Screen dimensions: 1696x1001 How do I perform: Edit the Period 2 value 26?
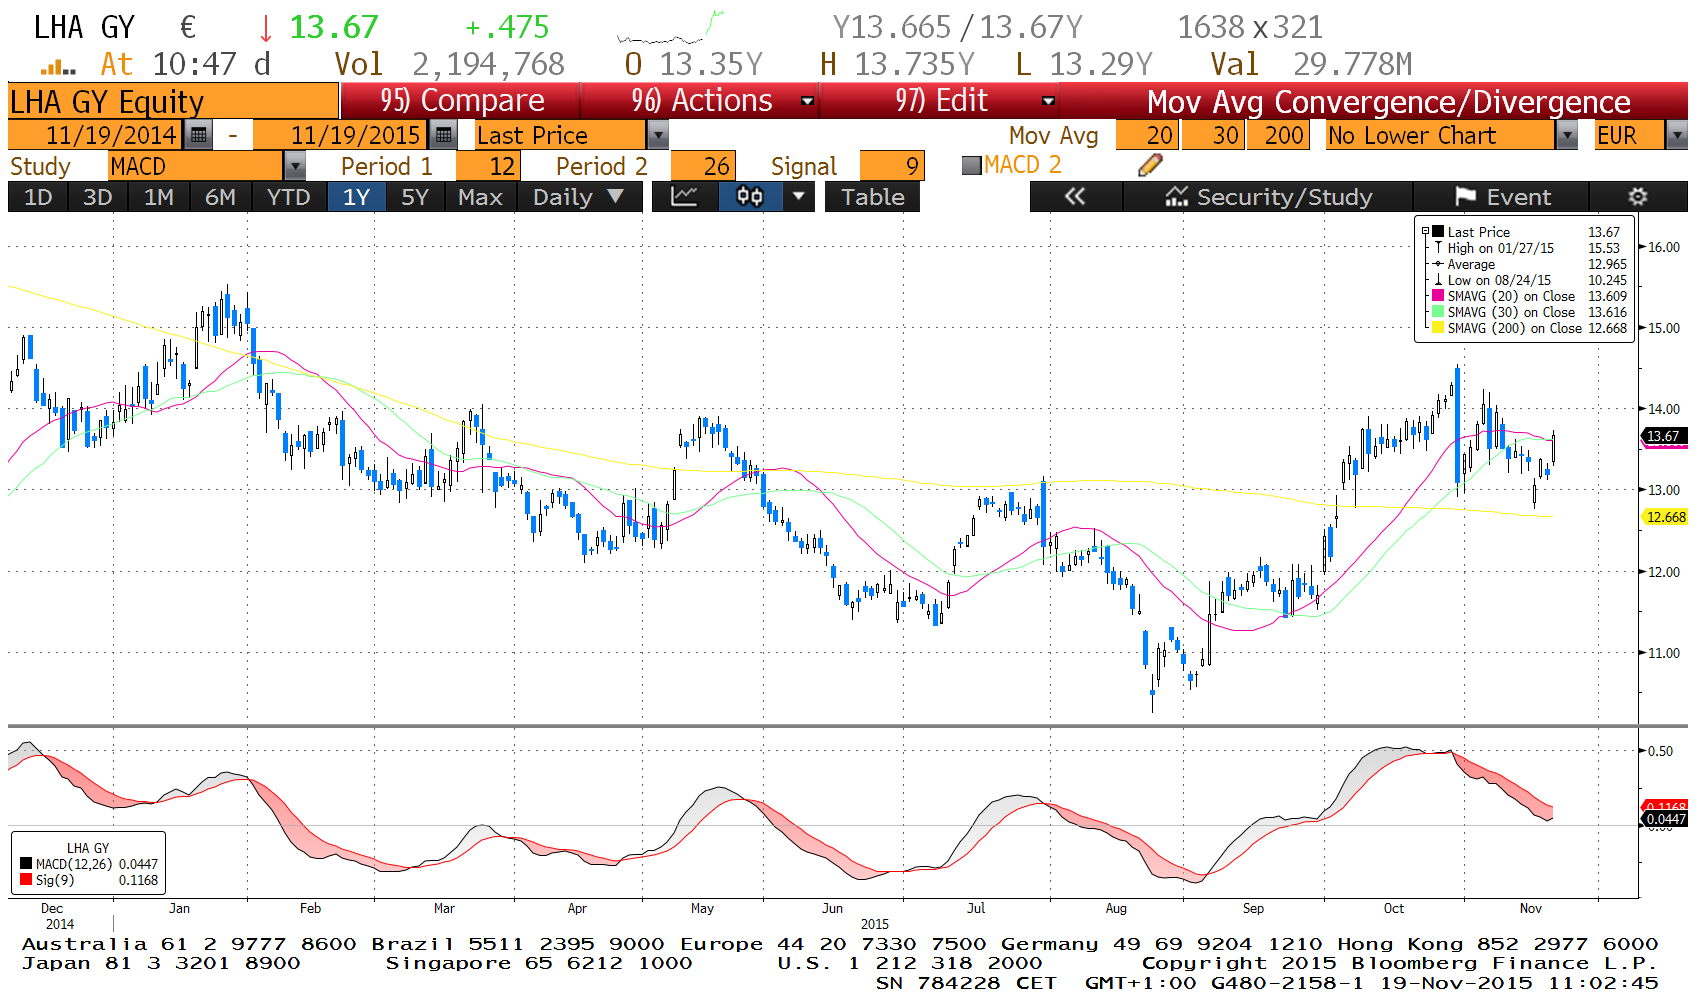[x=703, y=166]
